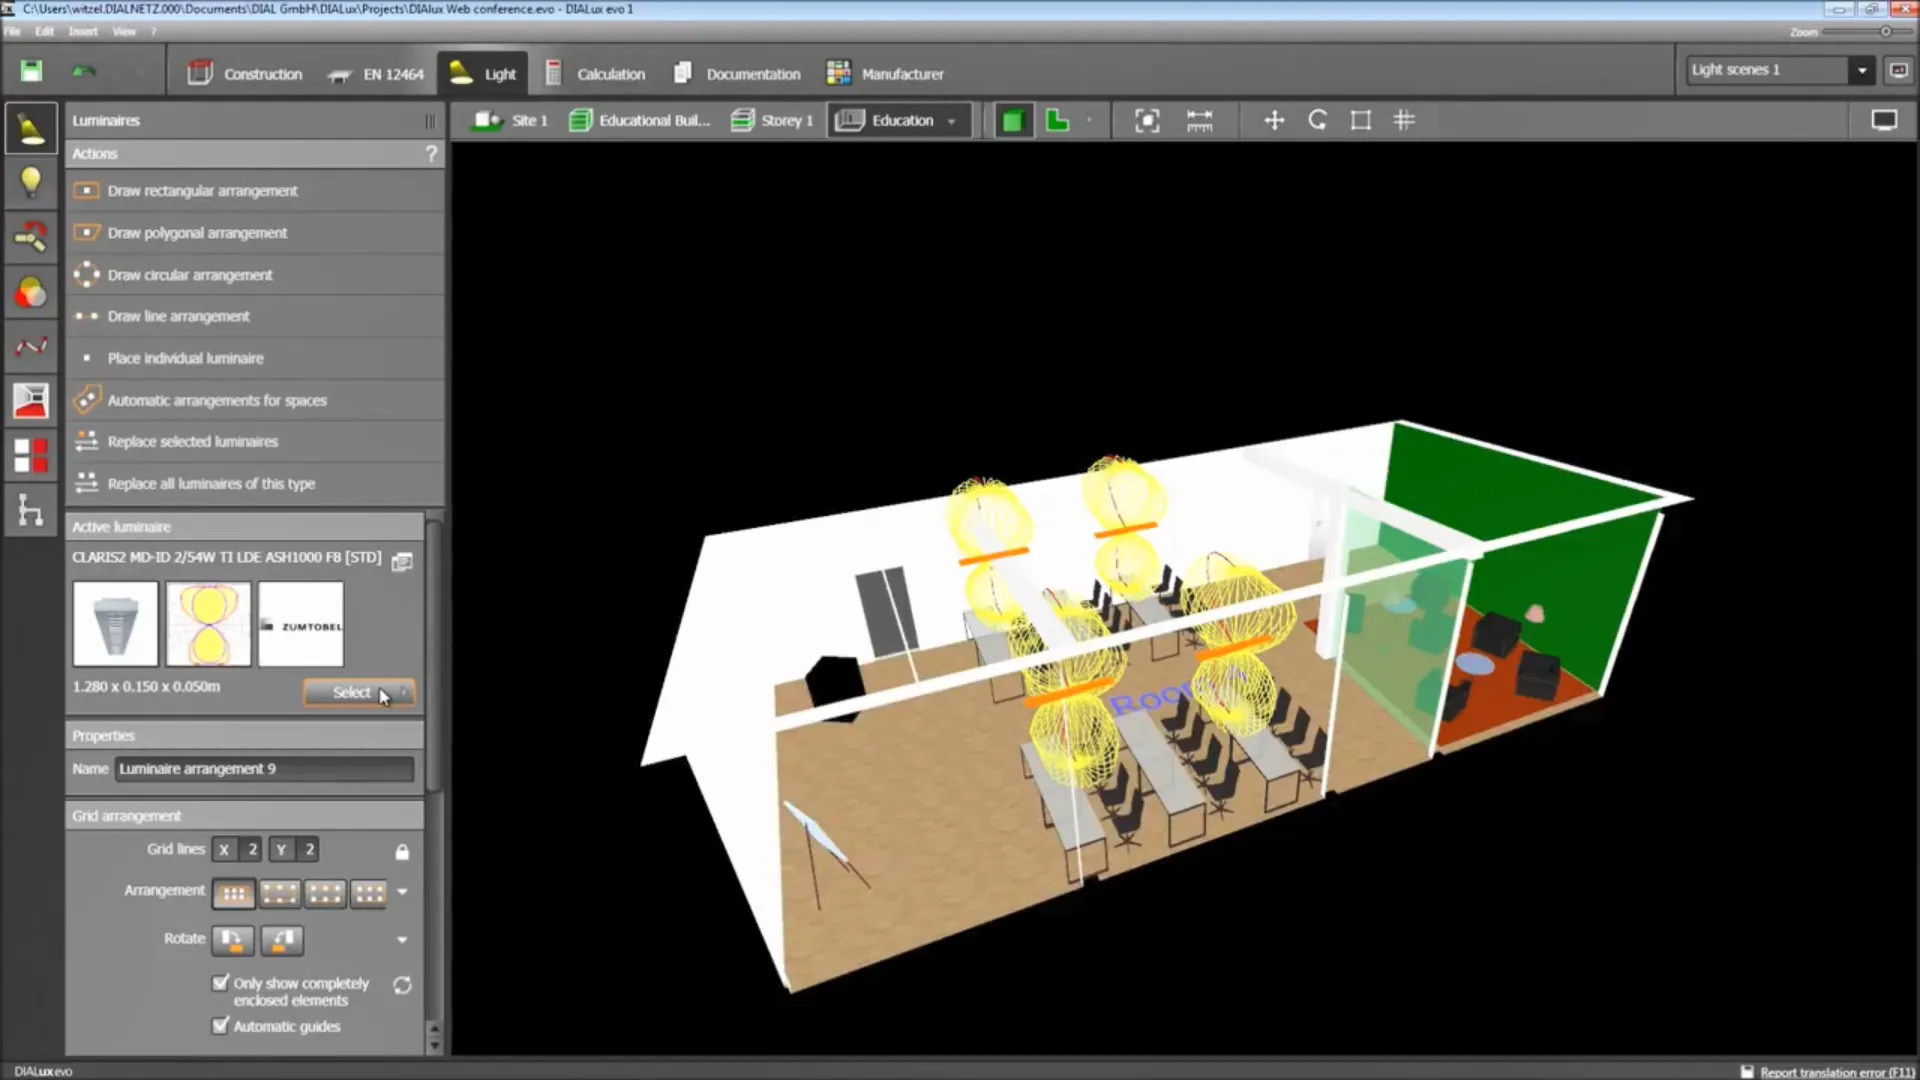Image resolution: width=1920 pixels, height=1080 pixels.
Task: Switch to floor plan view icon
Action: (1057, 121)
